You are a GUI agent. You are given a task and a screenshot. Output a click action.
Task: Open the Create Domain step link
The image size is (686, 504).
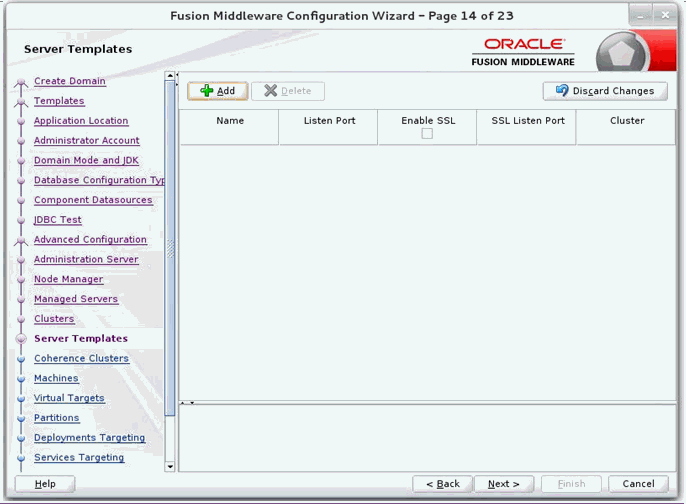[70, 81]
